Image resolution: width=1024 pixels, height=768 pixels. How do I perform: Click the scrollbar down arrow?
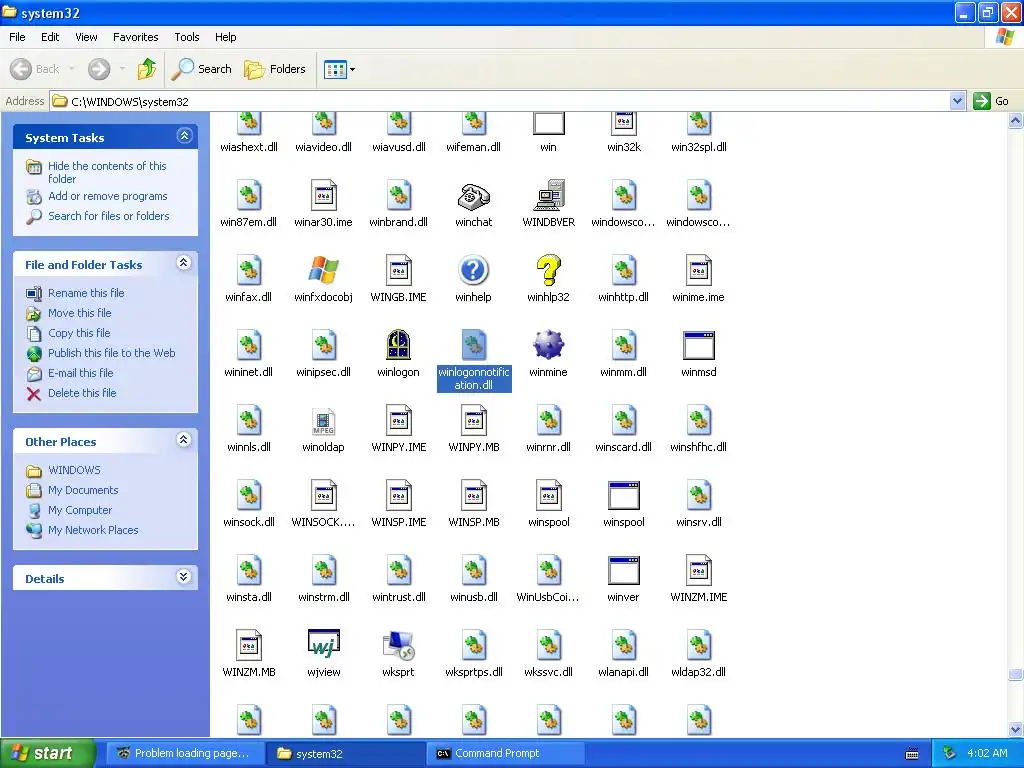pos(1016,729)
